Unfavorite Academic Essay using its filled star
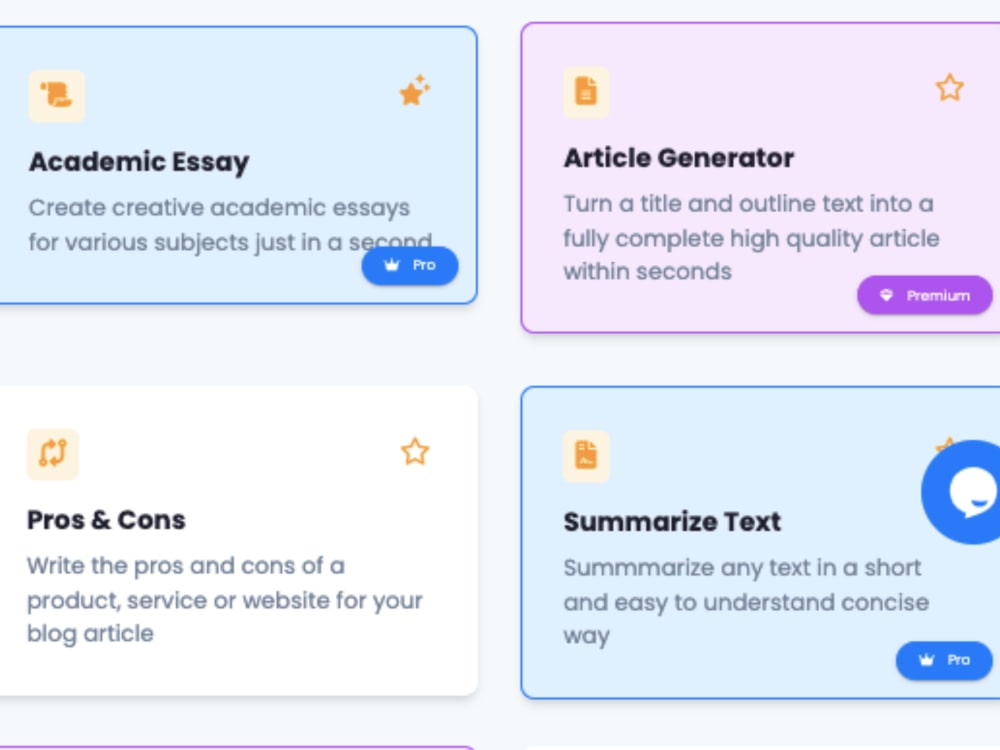Image resolution: width=1000 pixels, height=750 pixels. 413,90
